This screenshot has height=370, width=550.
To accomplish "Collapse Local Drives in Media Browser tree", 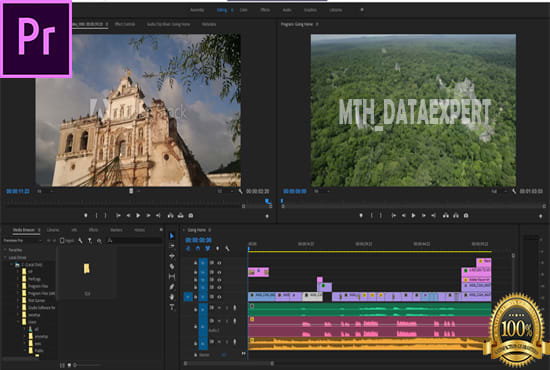I will (x=5, y=257).
